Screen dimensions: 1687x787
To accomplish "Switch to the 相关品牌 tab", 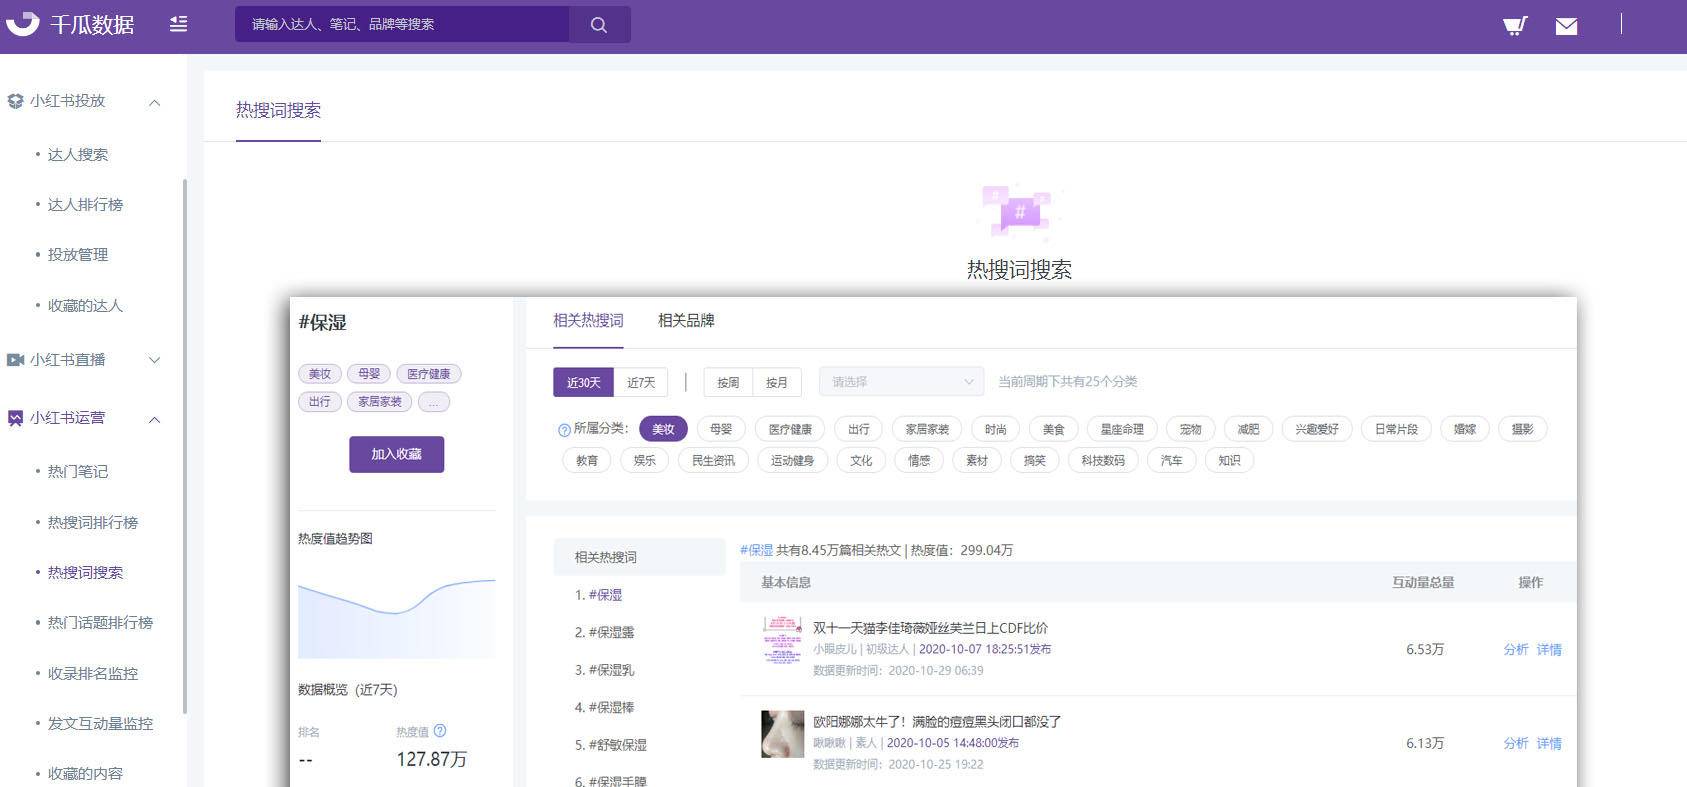I will coord(686,321).
